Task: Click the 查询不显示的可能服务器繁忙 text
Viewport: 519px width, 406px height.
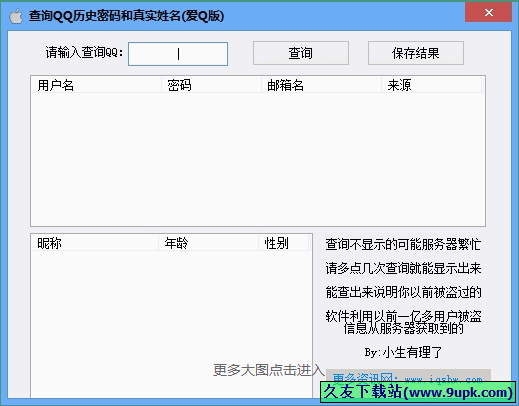Action: [403, 244]
